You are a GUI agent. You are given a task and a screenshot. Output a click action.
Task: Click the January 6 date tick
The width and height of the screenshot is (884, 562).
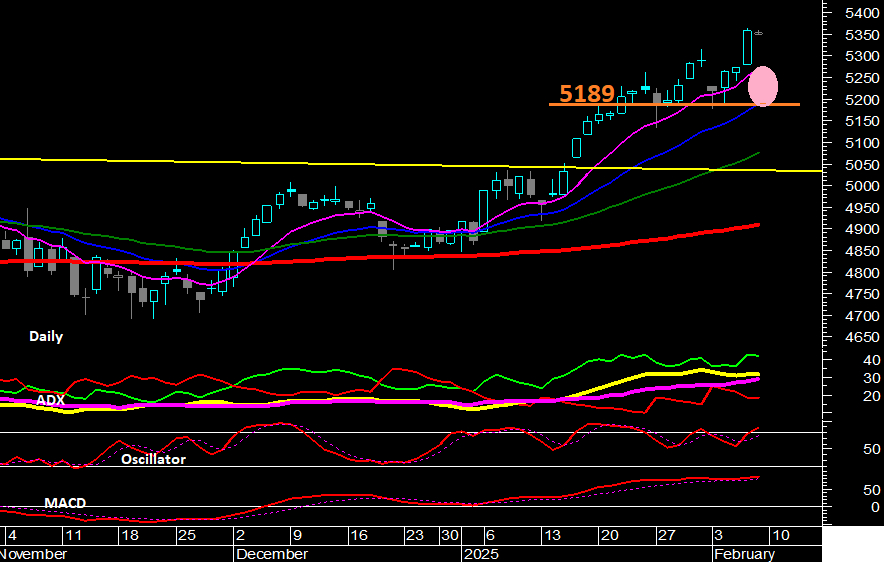click(490, 535)
